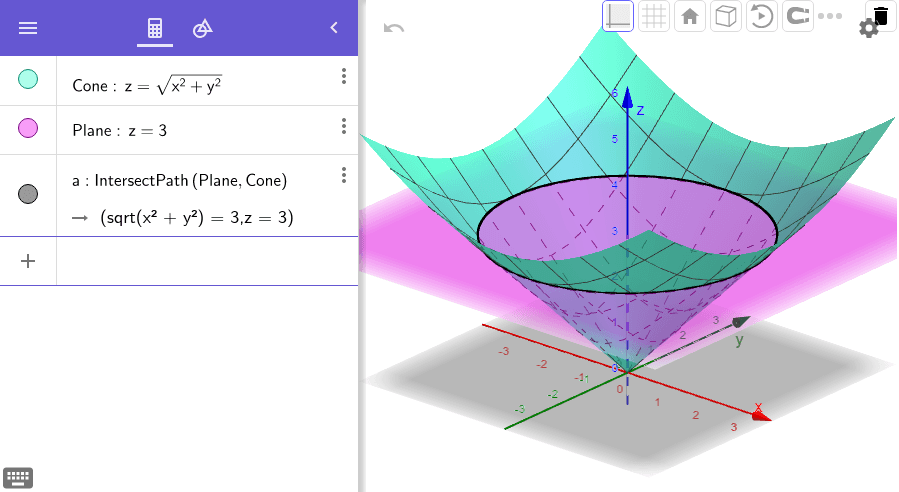Image resolution: width=899 pixels, height=492 pixels.
Task: Toggle the grid display button
Action: 654,16
